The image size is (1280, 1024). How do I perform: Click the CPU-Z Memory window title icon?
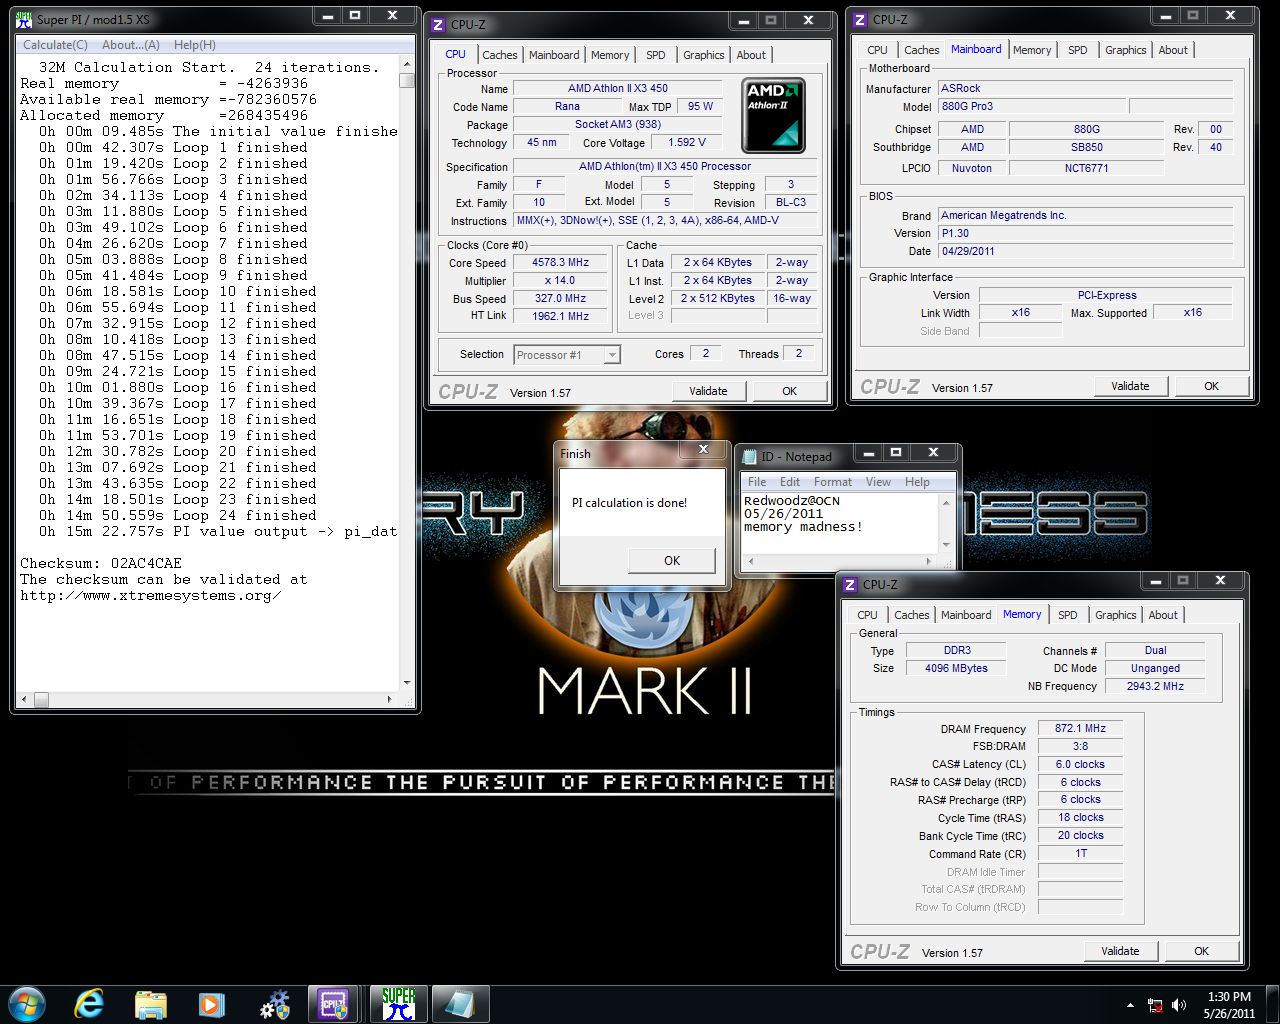[850, 584]
